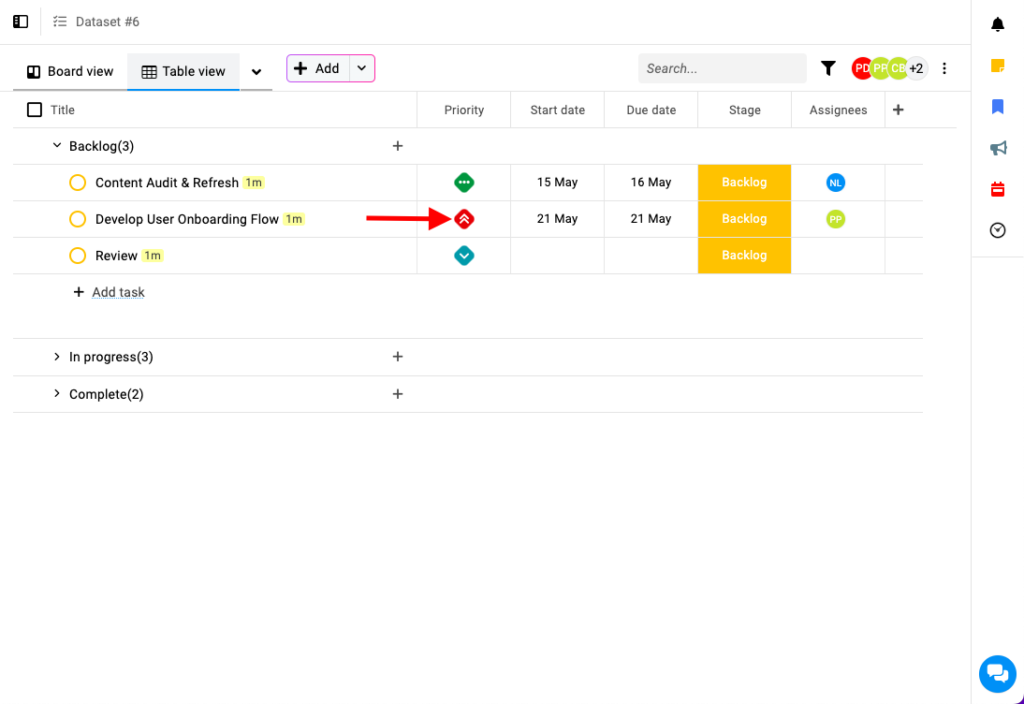Screen dimensions: 1024x704
Task: Open the chat support bubble
Action: pos(996,672)
